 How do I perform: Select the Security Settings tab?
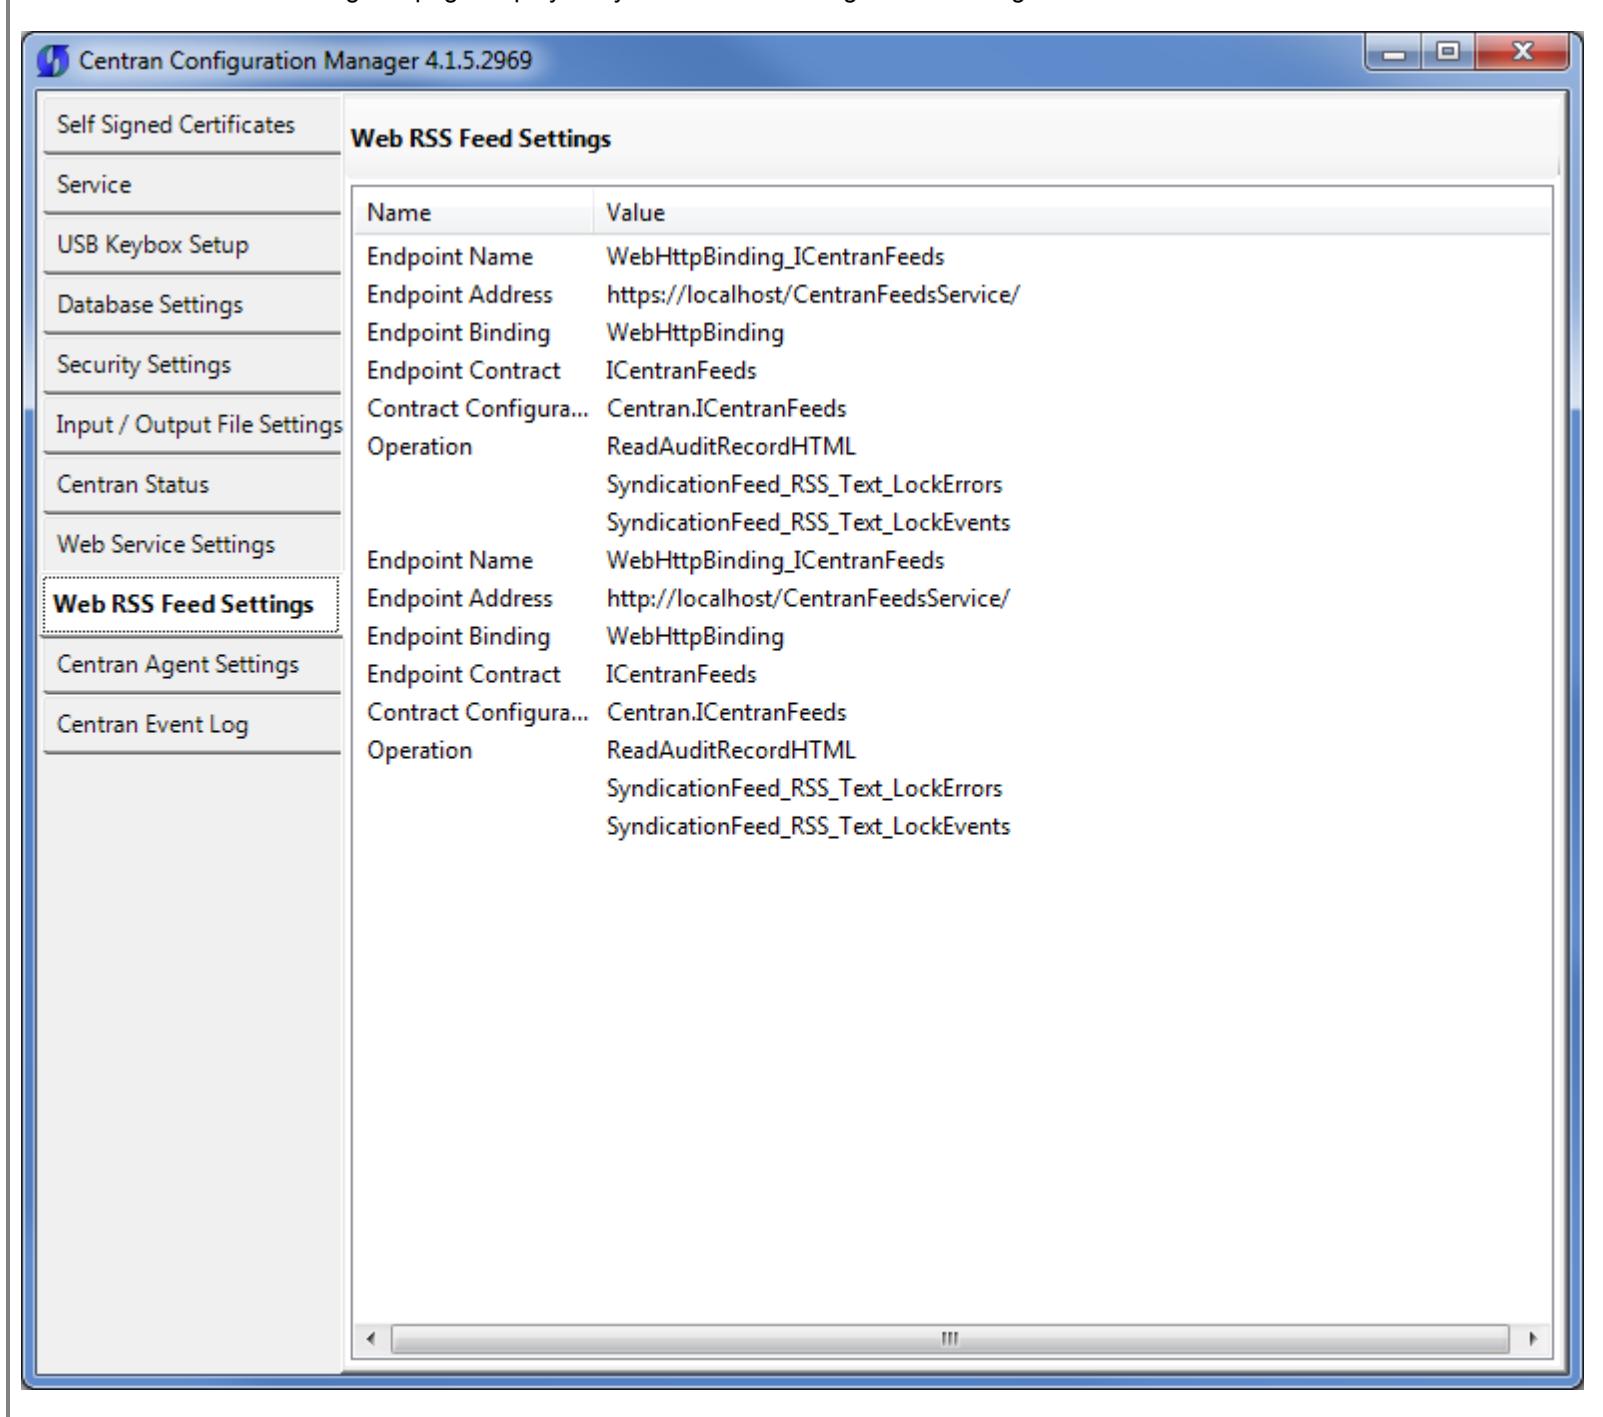coord(192,365)
